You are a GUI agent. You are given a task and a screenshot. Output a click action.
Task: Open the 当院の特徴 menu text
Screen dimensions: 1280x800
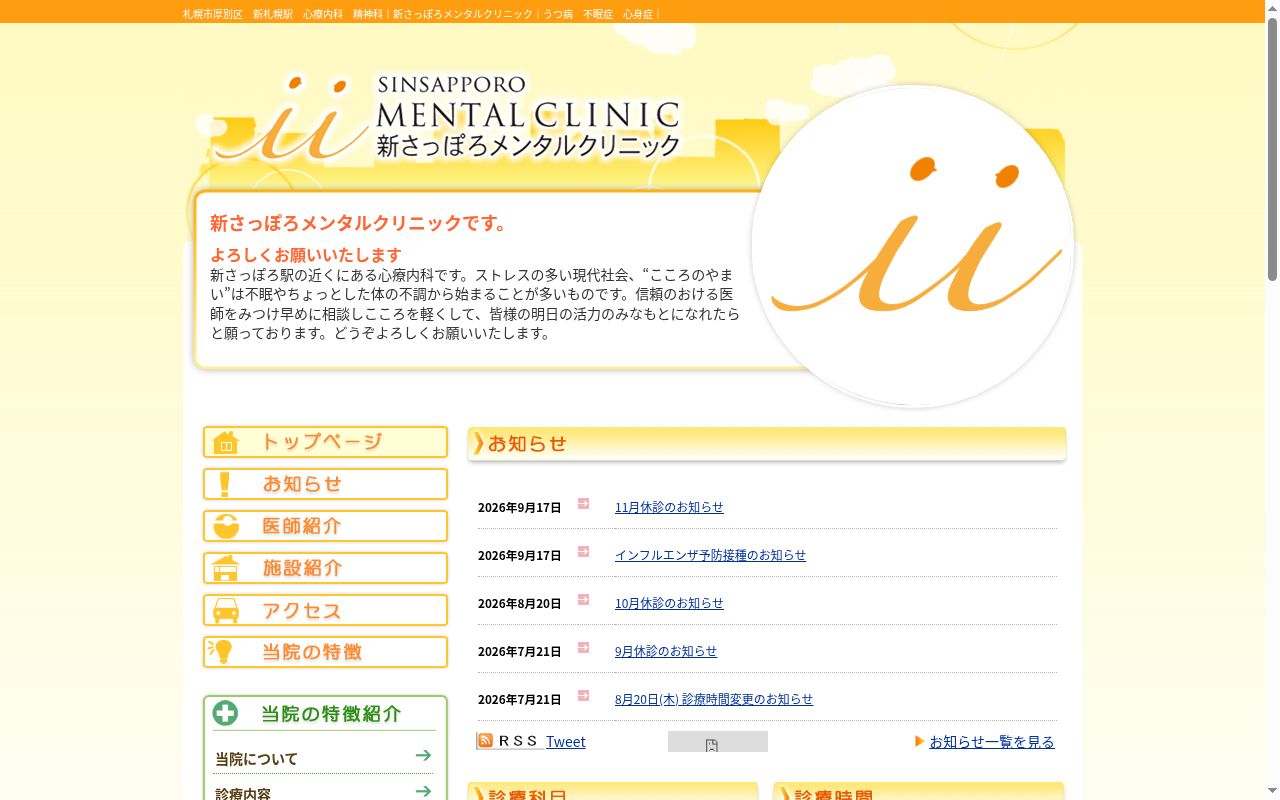pyautogui.click(x=312, y=652)
